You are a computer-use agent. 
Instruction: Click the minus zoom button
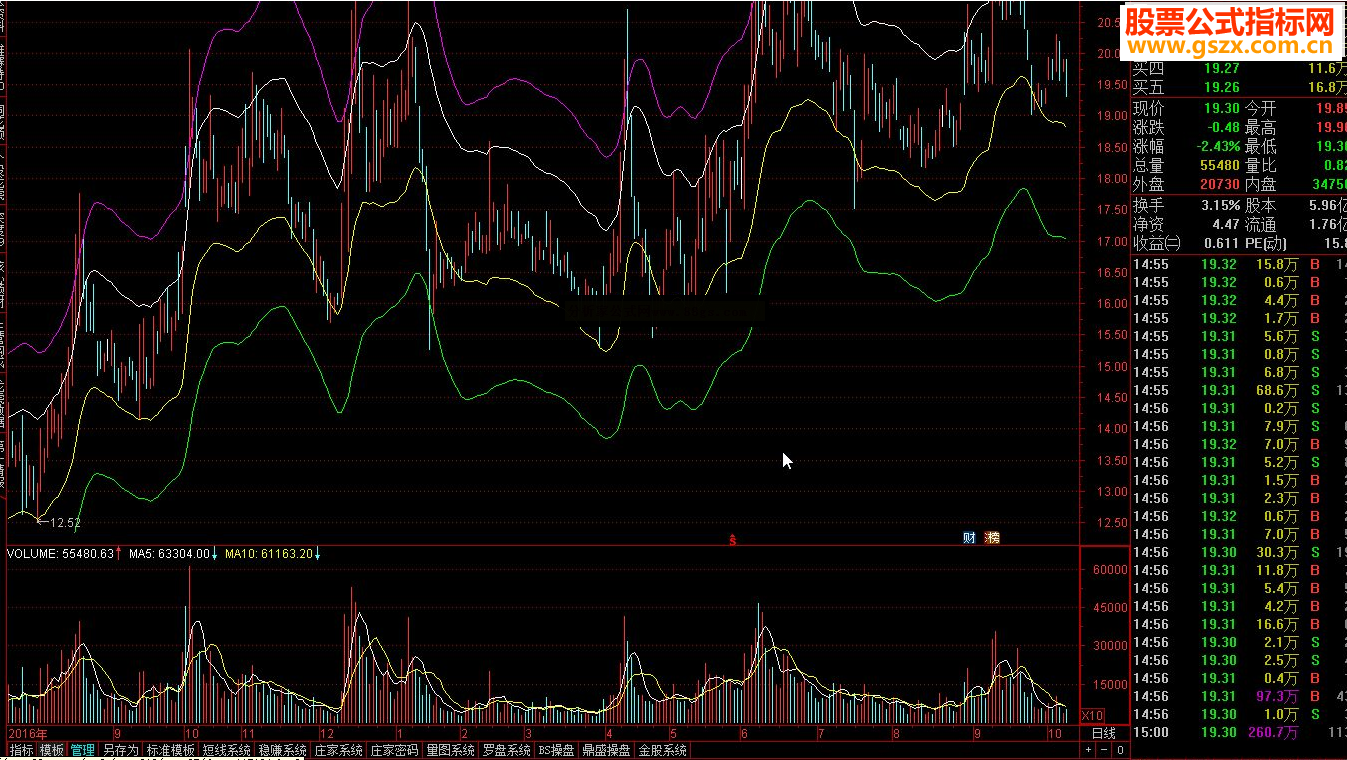(x=1105, y=749)
